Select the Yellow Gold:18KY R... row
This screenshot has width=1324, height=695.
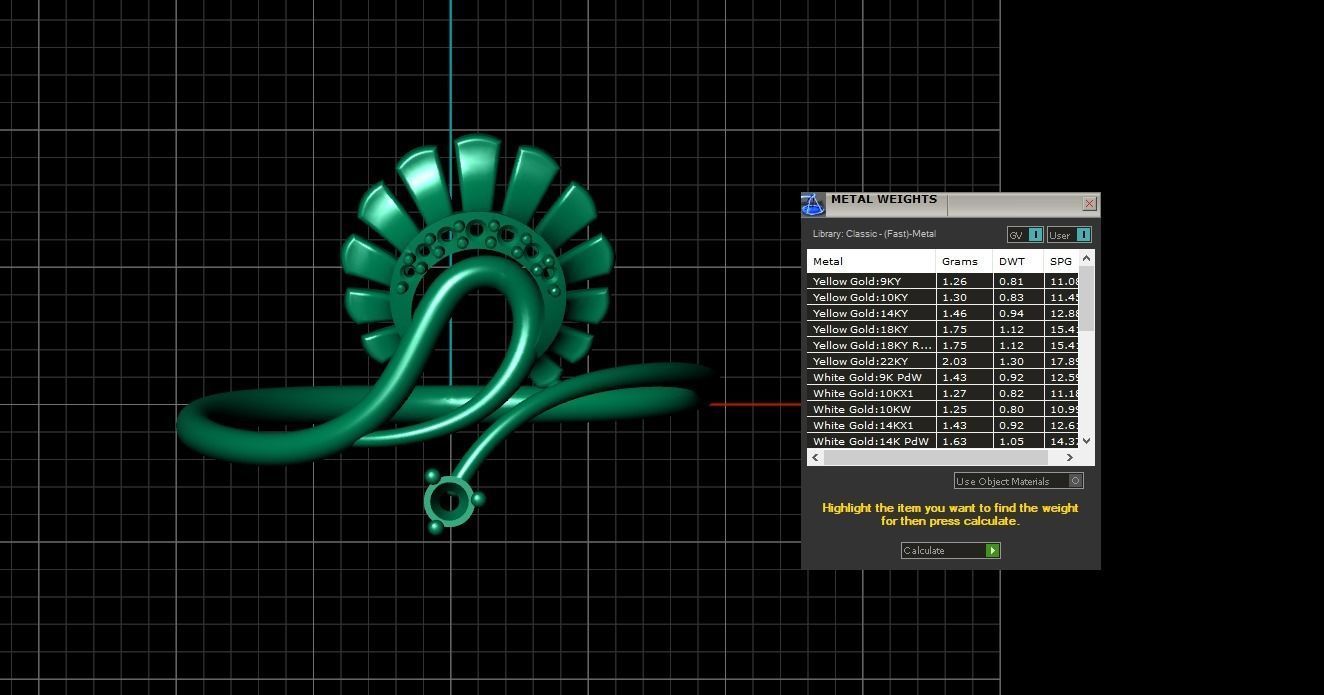pos(943,345)
